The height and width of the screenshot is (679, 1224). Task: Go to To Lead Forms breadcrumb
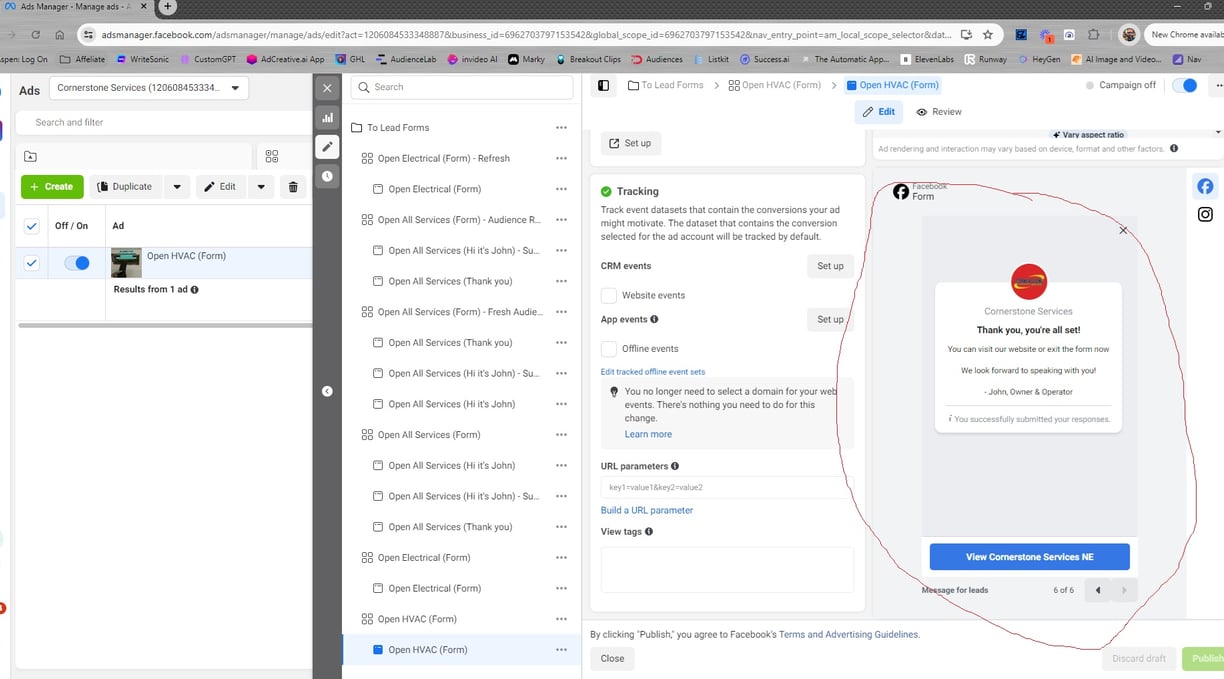(666, 85)
